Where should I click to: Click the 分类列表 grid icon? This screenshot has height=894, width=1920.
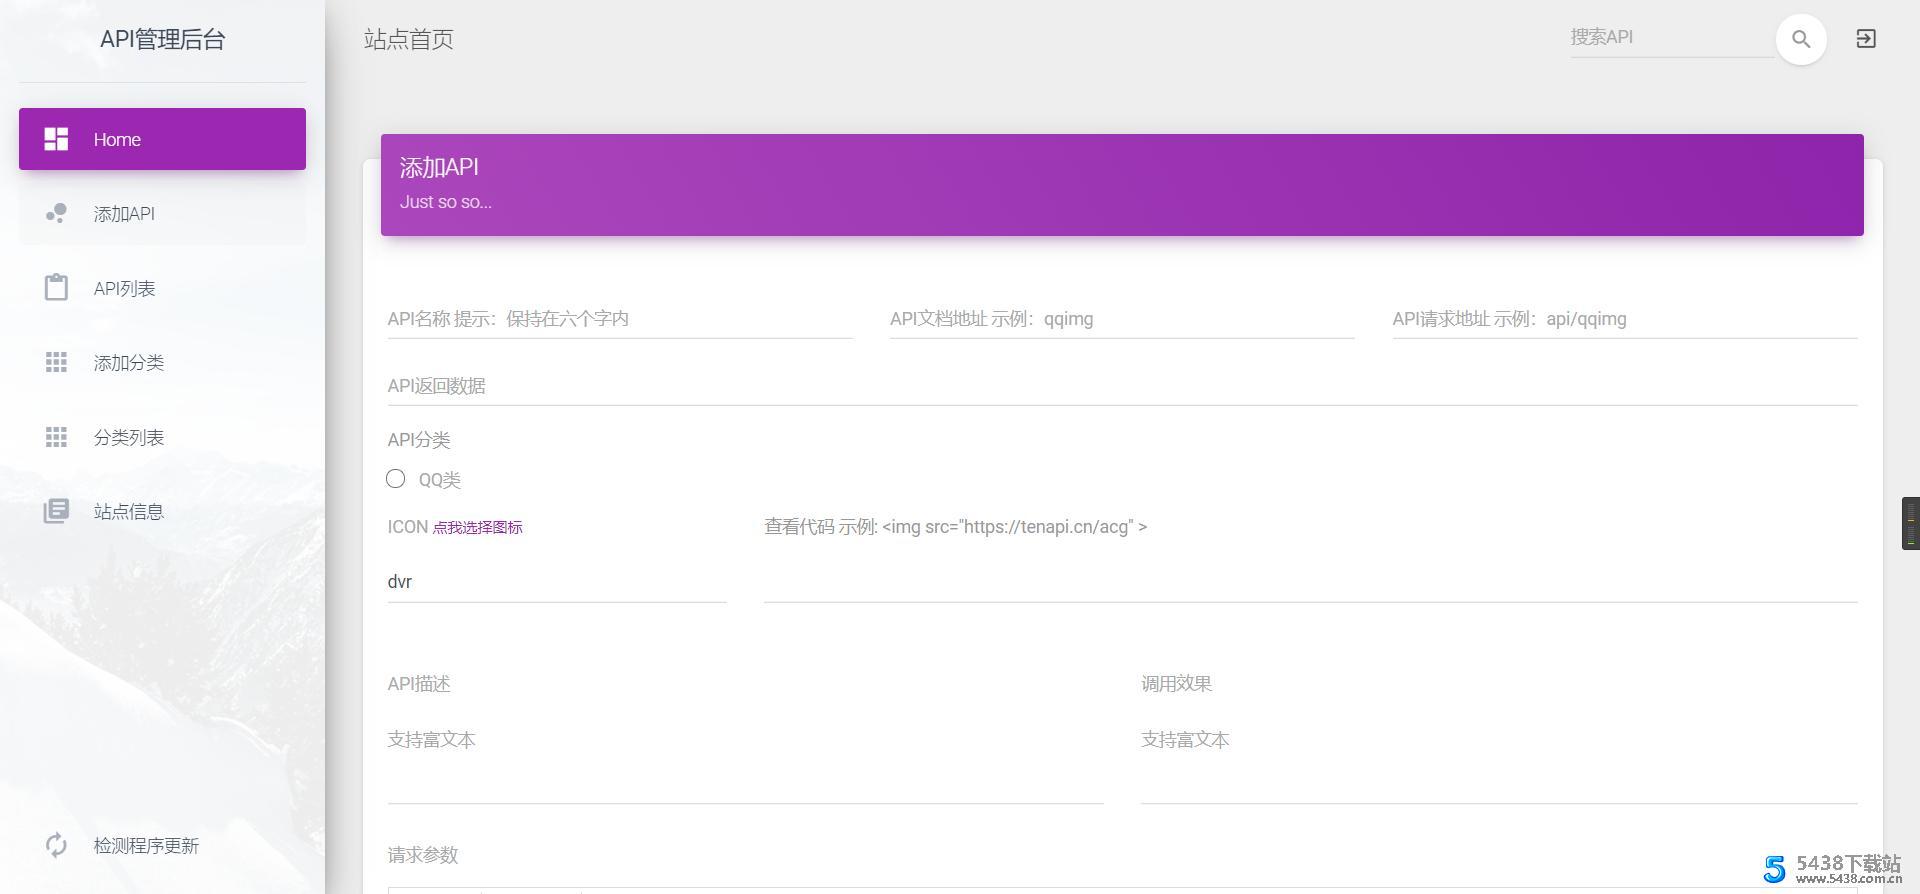click(x=56, y=437)
